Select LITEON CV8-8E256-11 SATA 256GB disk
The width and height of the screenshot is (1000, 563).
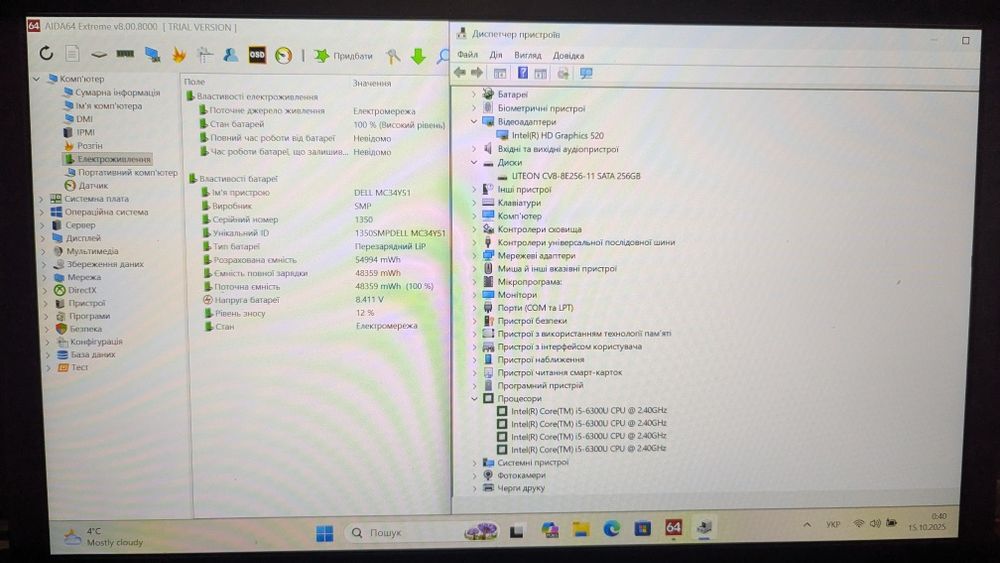(x=576, y=176)
